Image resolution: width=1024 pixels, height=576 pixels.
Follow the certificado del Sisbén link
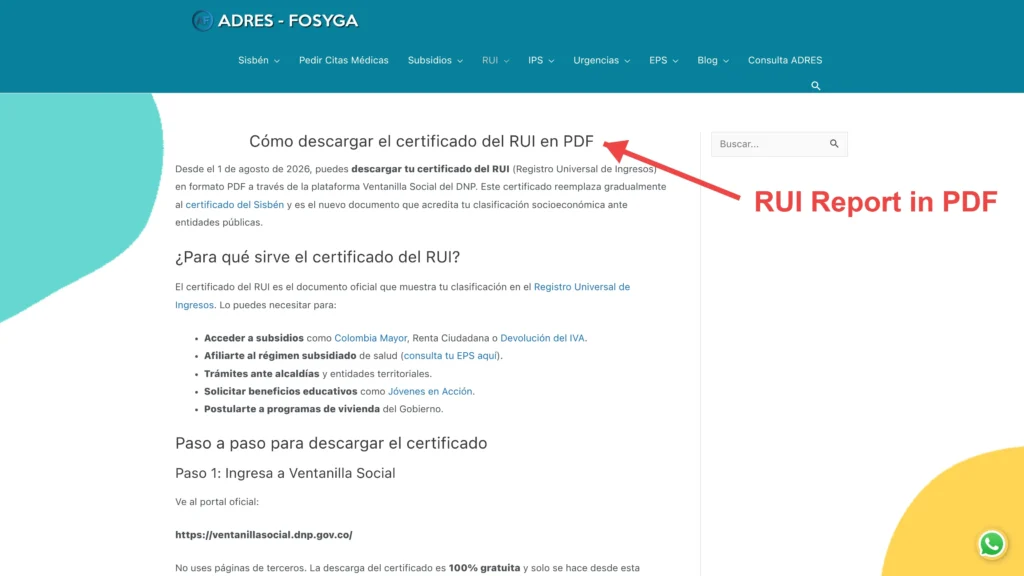[234, 204]
